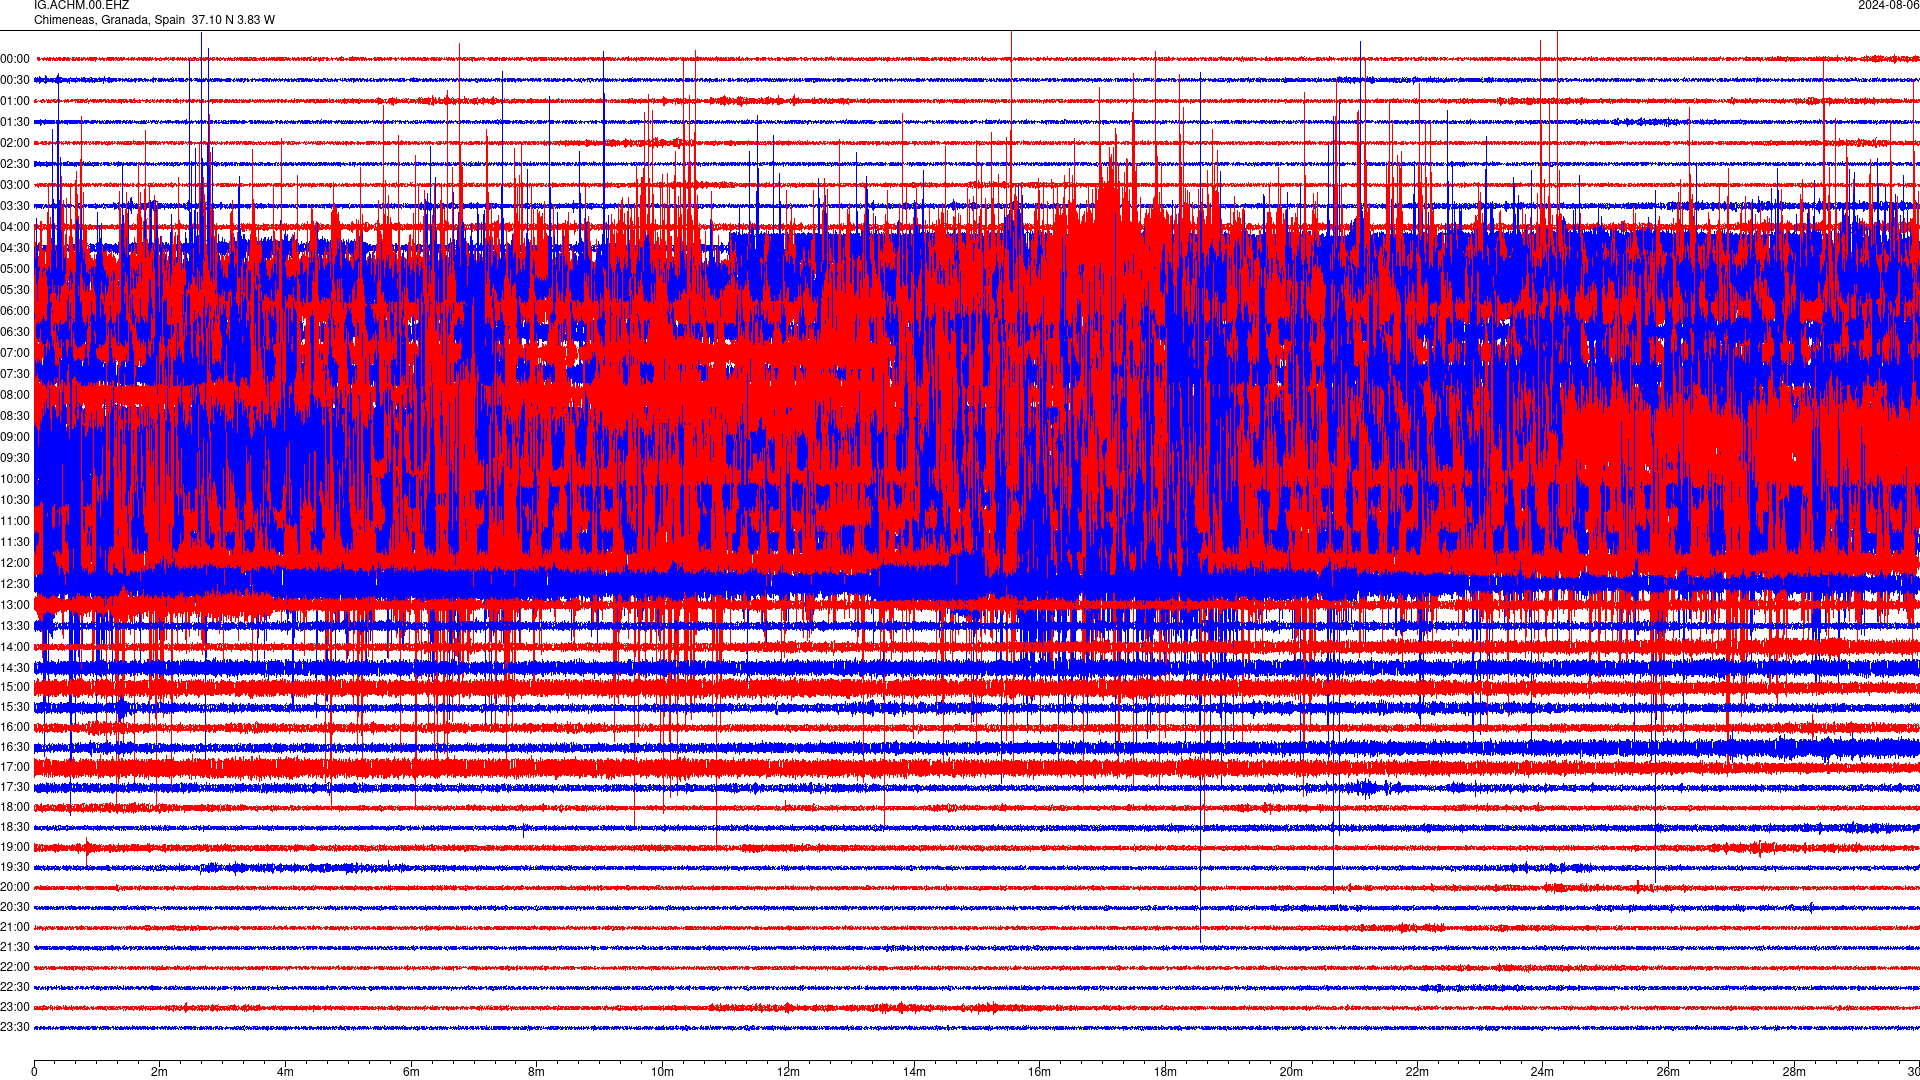The image size is (1920, 1080).
Task: Select the 05:30 trace time label
Action: pyautogui.click(x=15, y=290)
